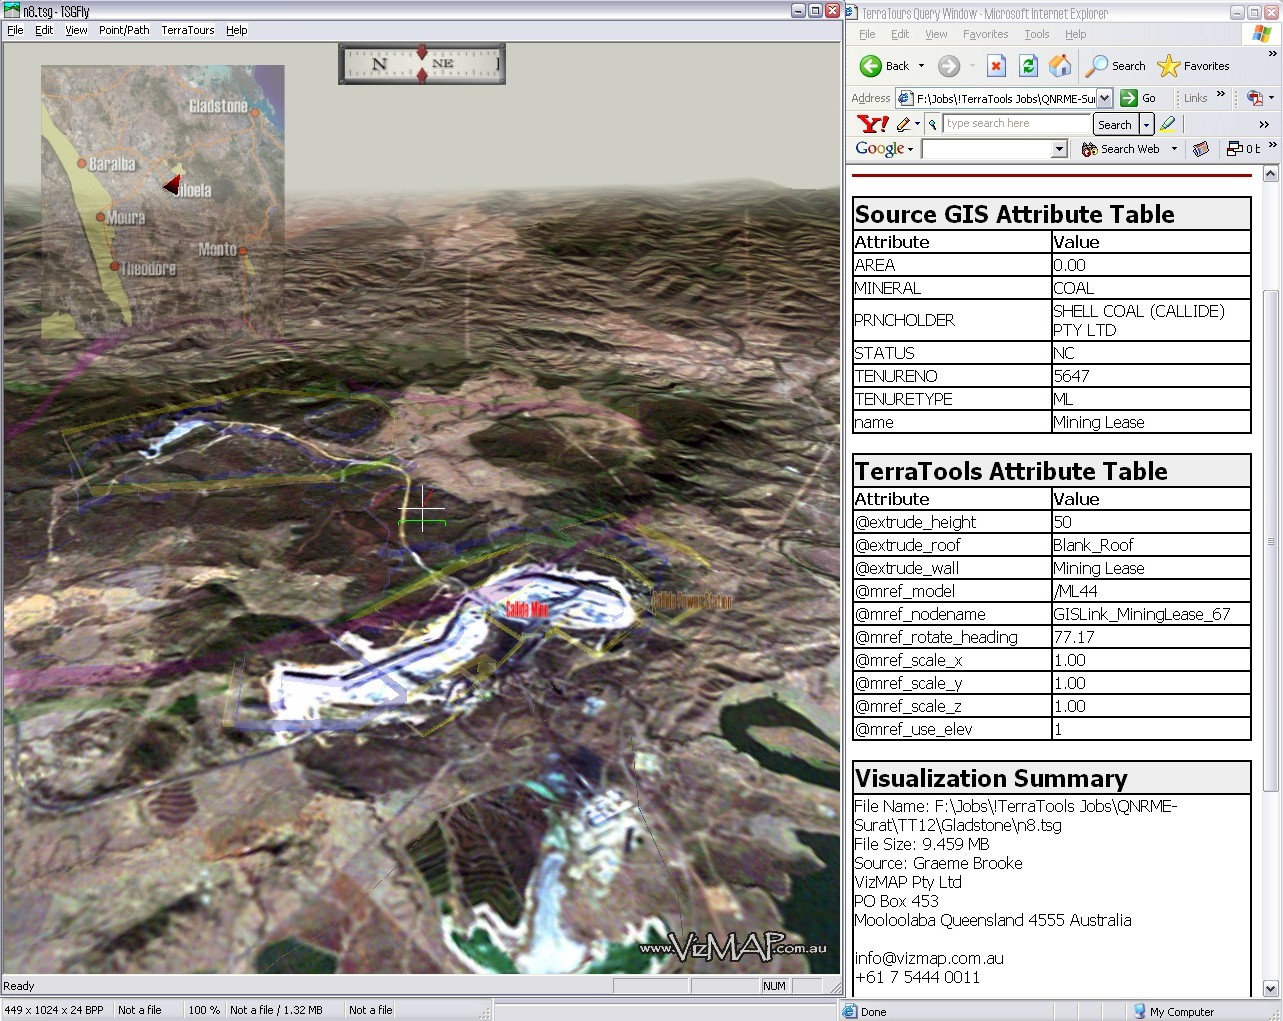Click the IE vertical scrollbar up arrow
The height and width of the screenshot is (1021, 1283).
click(1272, 173)
